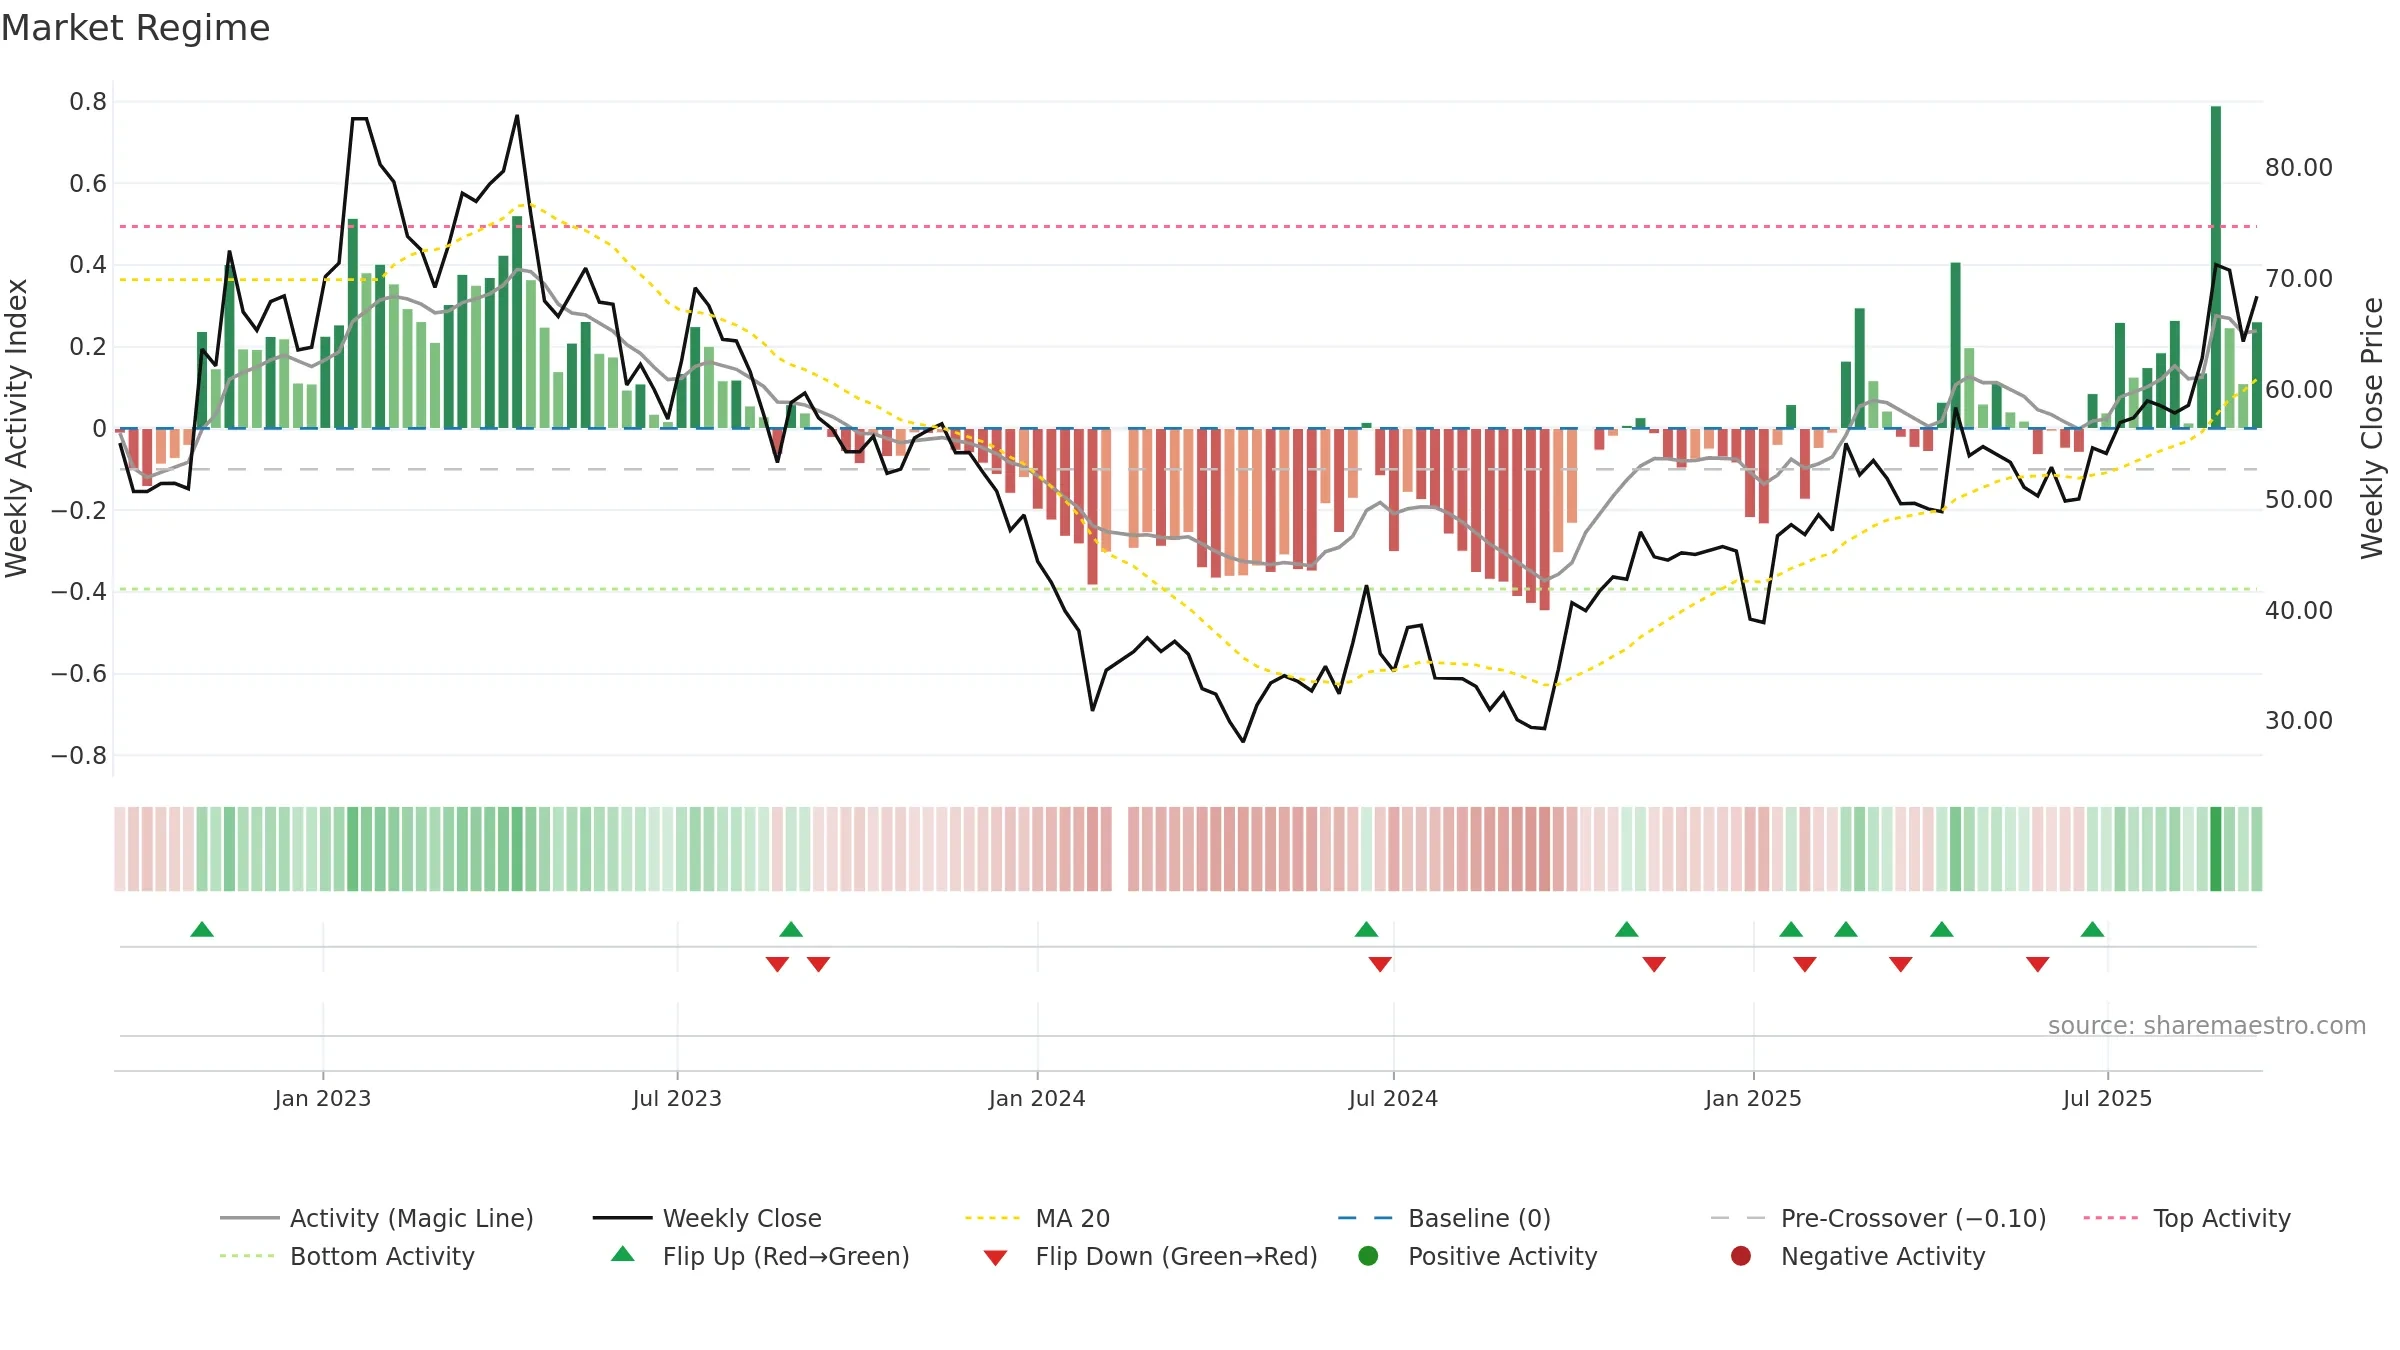This screenshot has width=2400, height=1350.
Task: Click the Market Regime chart title
Action: 136,28
